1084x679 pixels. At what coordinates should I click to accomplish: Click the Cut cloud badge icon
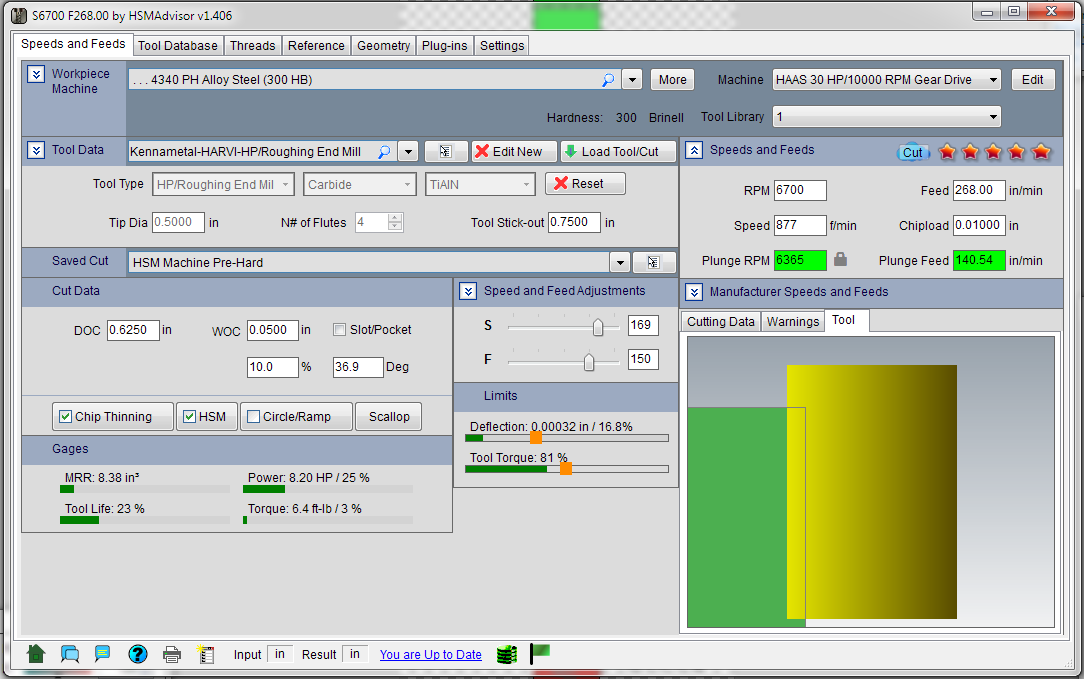pyautogui.click(x=913, y=152)
